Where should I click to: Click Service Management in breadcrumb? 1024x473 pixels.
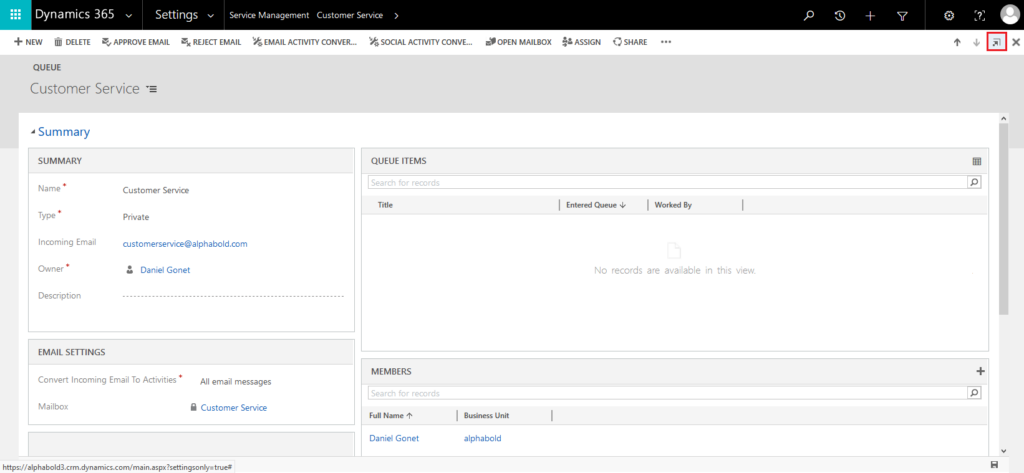pos(269,15)
